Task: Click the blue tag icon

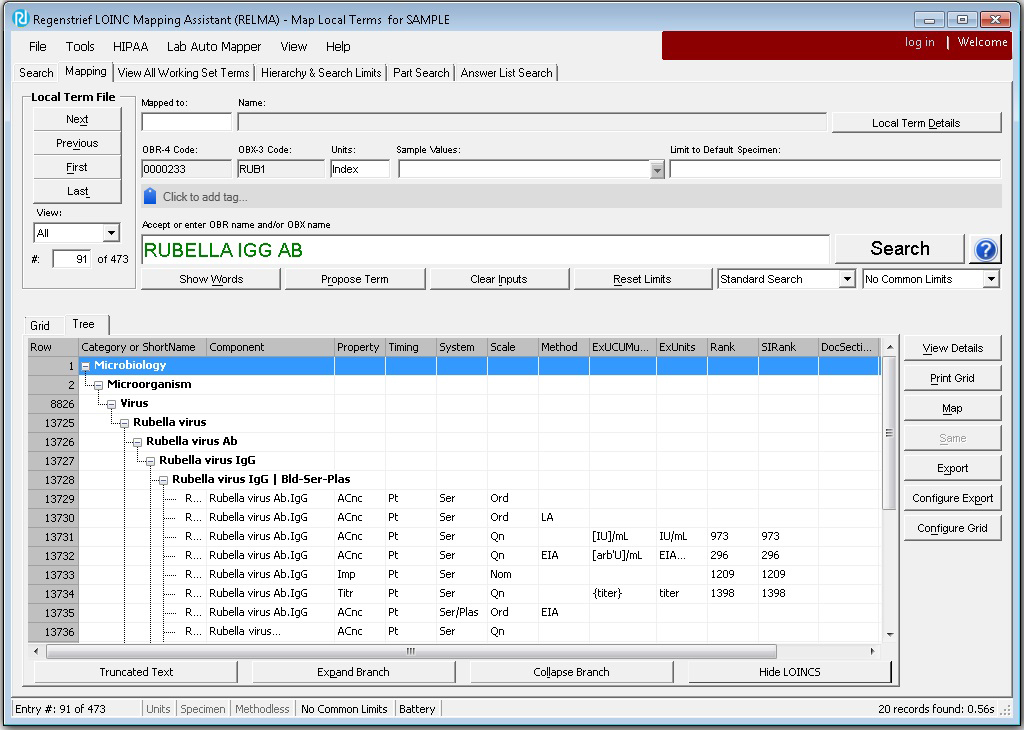Action: (150, 196)
